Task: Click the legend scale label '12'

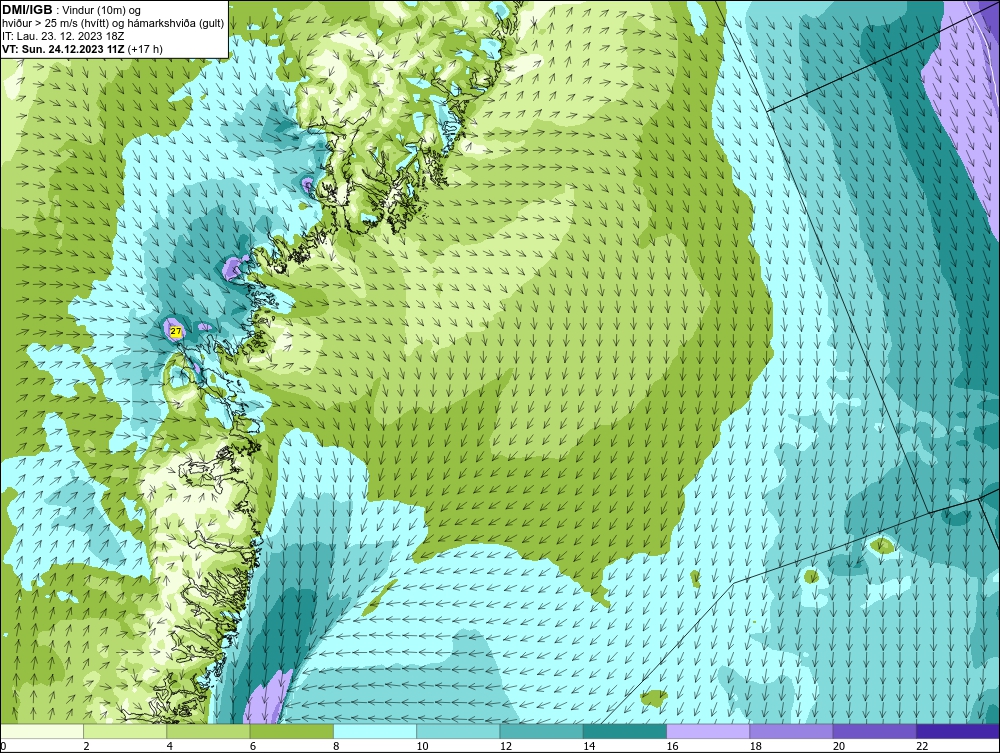Action: pos(506,747)
